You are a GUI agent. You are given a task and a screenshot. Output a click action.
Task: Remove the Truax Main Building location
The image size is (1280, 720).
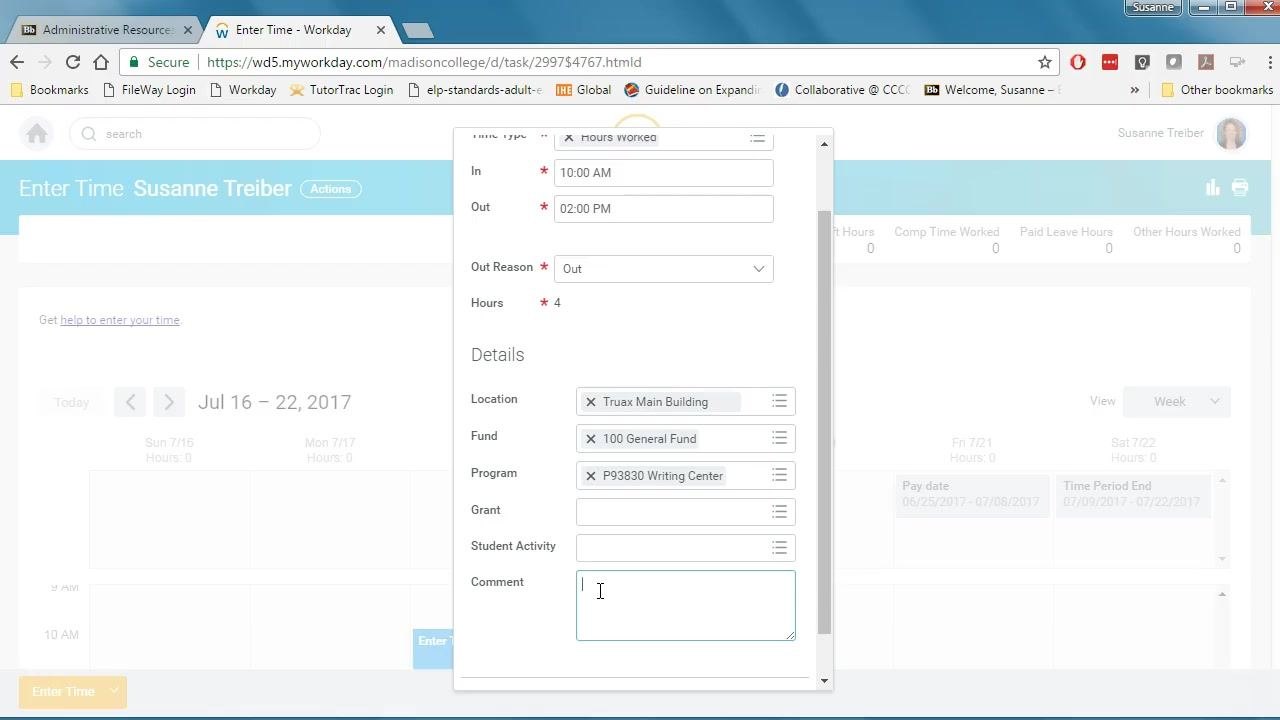click(591, 402)
